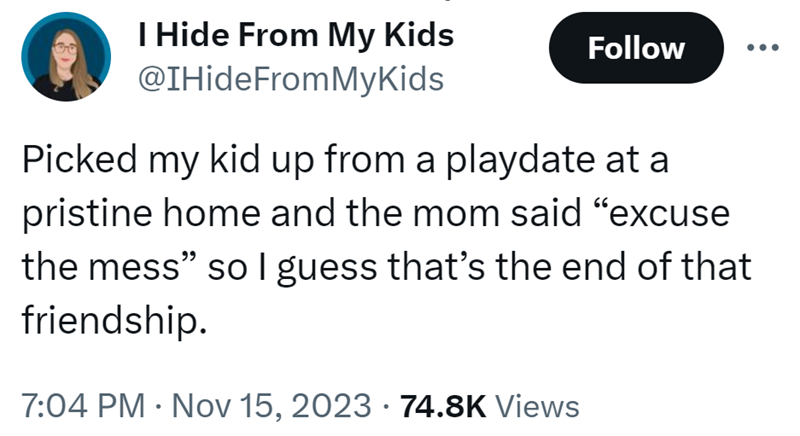Image resolution: width=800 pixels, height=436 pixels.
Task: Click the first word "Picked" in the tweet
Action: (71, 162)
